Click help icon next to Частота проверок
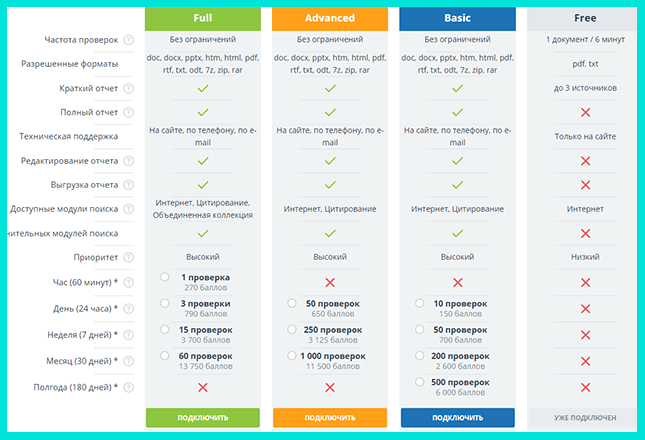Viewport: 645px width, 440px height. [x=129, y=40]
